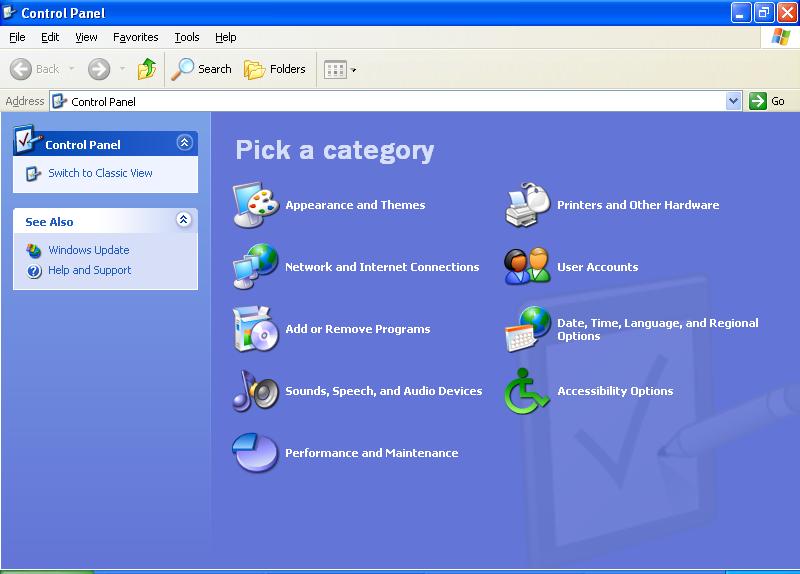Click the Switch to Classic View icon
The image size is (800, 574).
33,173
